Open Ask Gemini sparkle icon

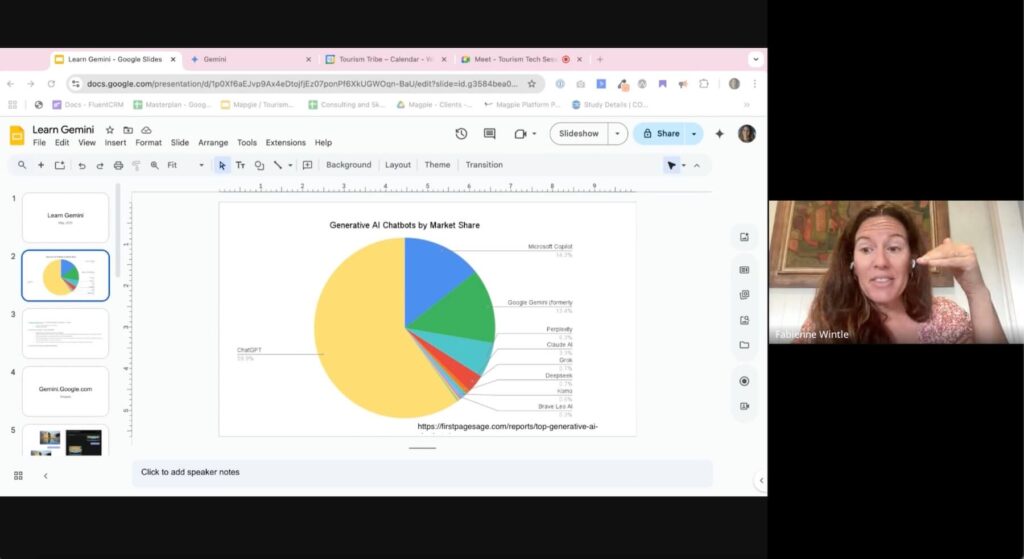(x=719, y=133)
